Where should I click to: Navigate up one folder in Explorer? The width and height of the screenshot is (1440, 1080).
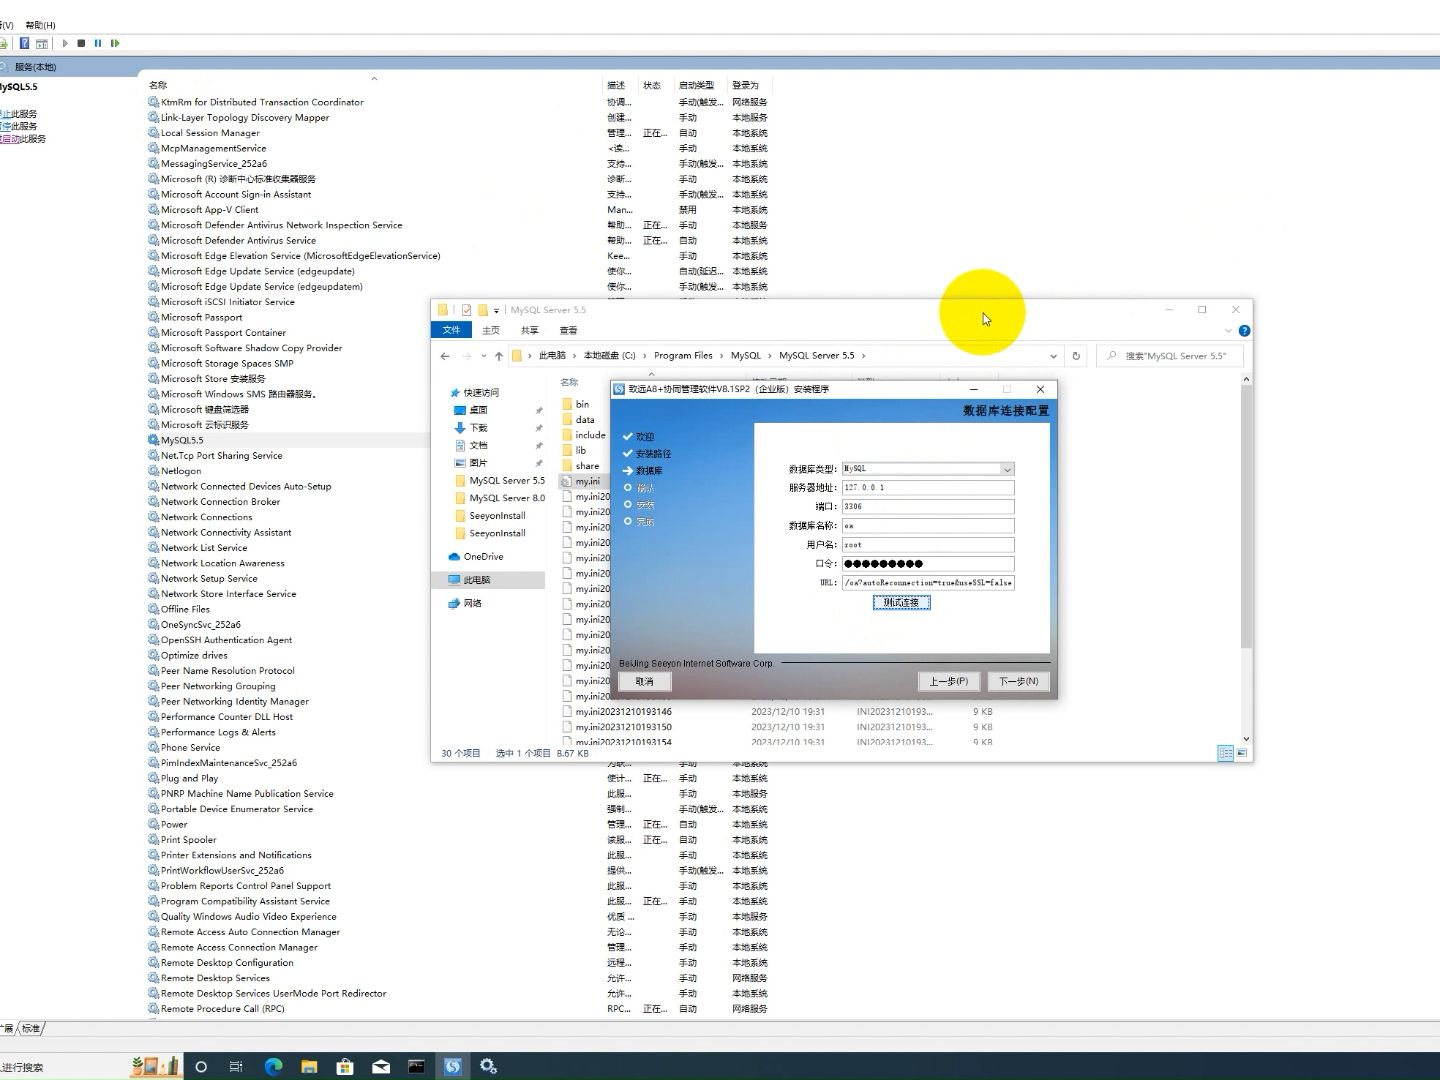point(499,356)
